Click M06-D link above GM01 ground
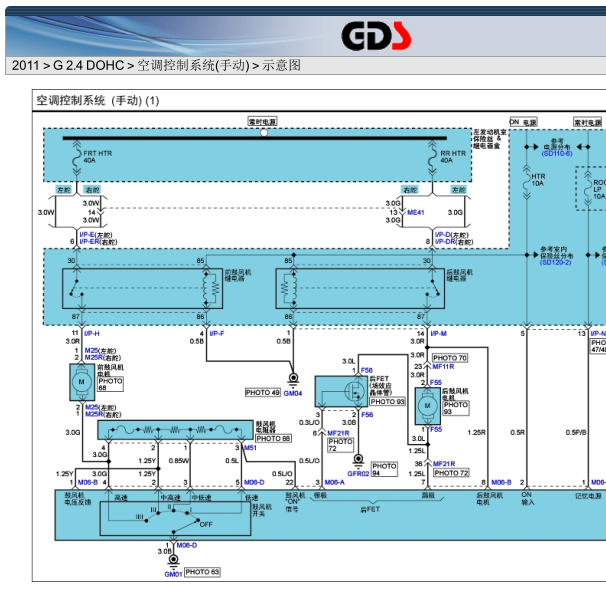606x596 pixels. [x=187, y=545]
